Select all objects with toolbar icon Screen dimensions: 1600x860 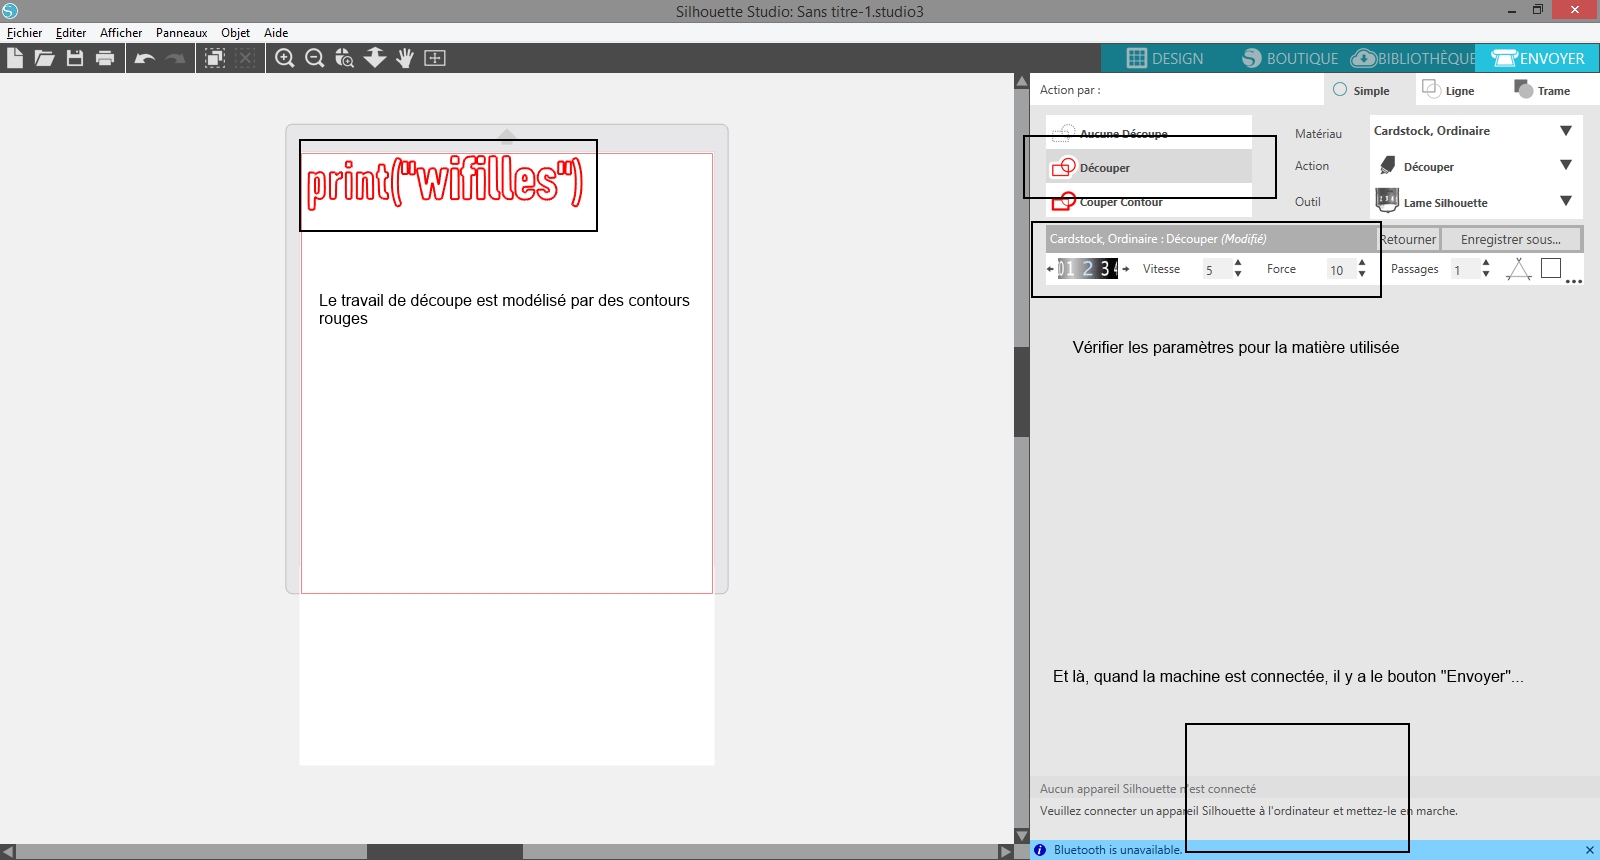(214, 58)
